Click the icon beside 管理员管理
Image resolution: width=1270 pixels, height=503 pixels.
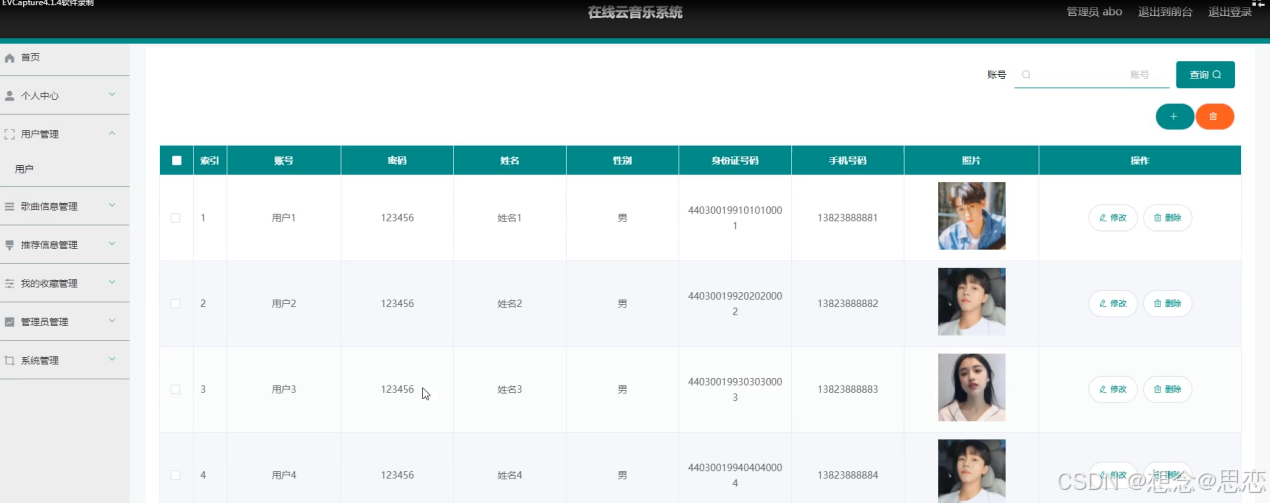click(10, 322)
